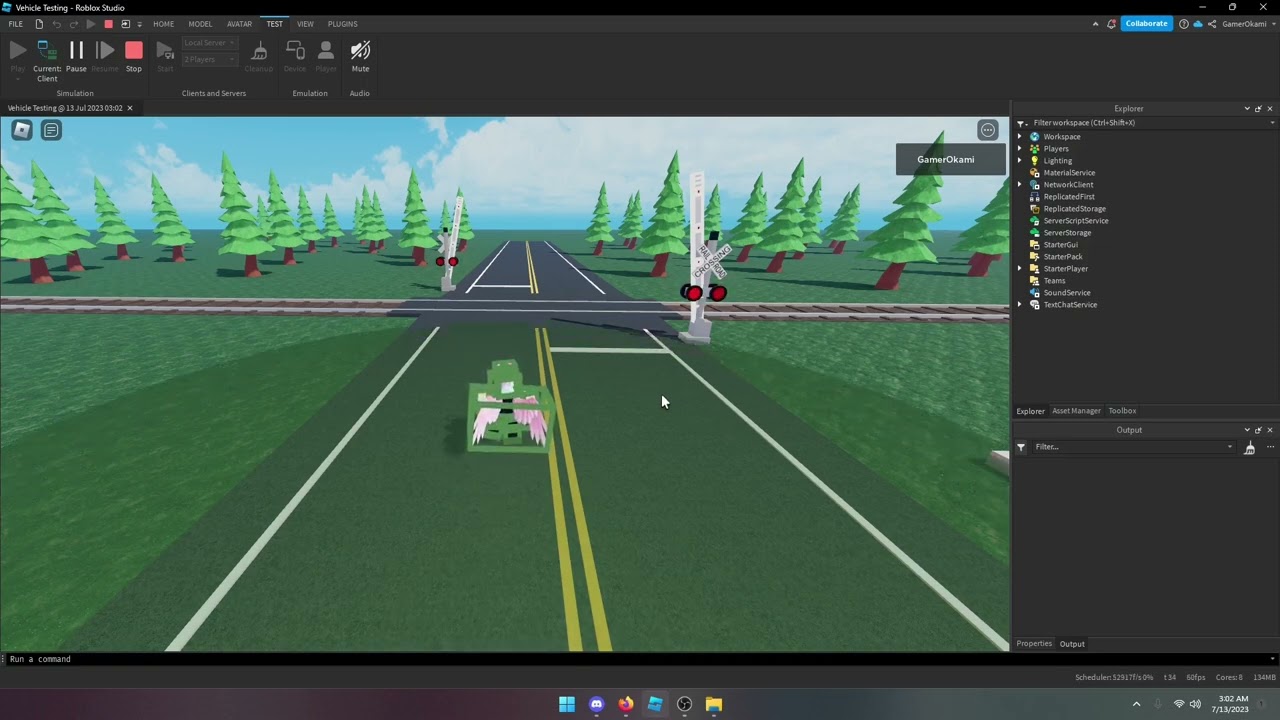Open the AVATAR ribbon tab
The height and width of the screenshot is (720, 1280).
click(x=239, y=24)
